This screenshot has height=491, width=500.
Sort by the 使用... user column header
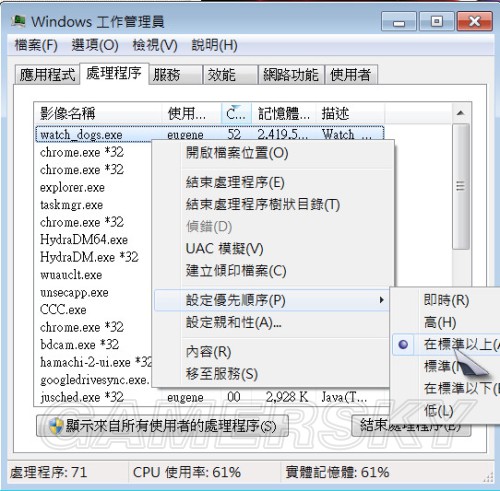coord(192,114)
